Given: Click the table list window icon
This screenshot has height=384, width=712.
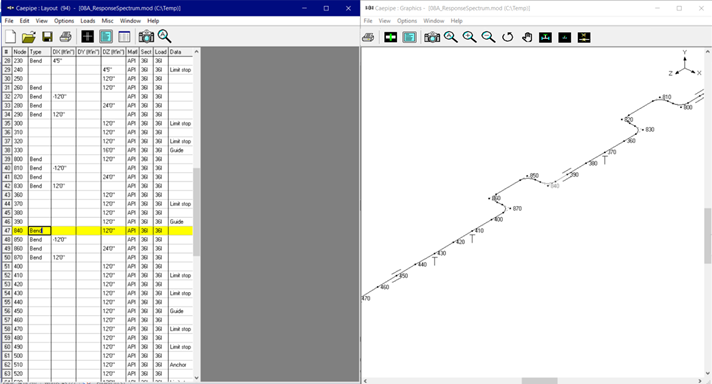Looking at the screenshot, I should pyautogui.click(x=124, y=37).
